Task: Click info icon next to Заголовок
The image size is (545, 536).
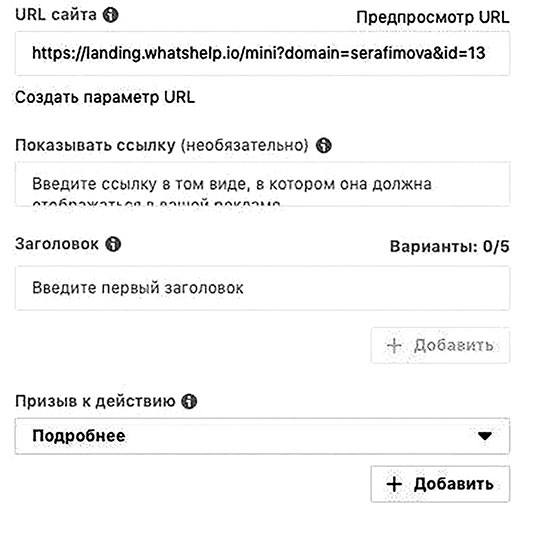Action: point(113,244)
